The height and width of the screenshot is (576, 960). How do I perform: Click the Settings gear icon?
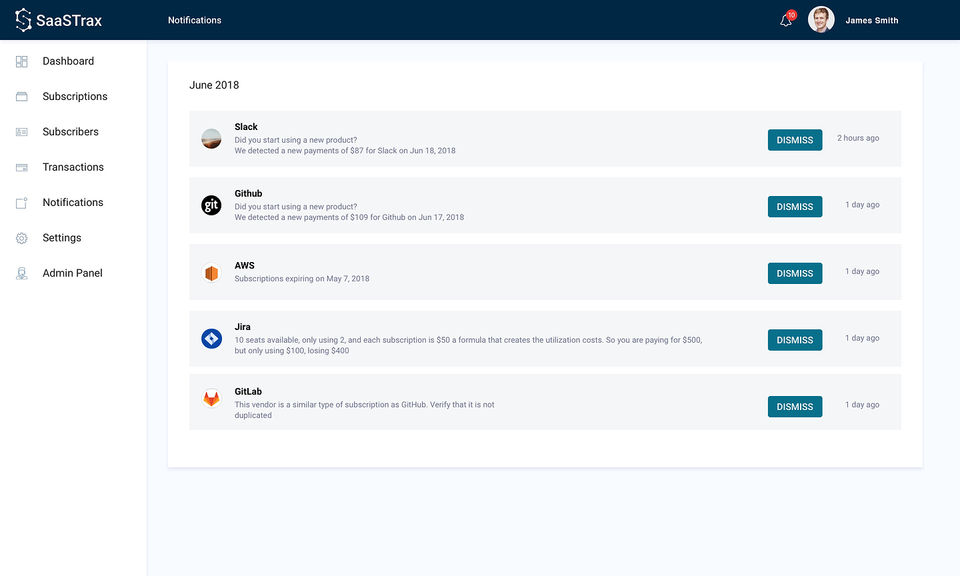click(x=21, y=238)
